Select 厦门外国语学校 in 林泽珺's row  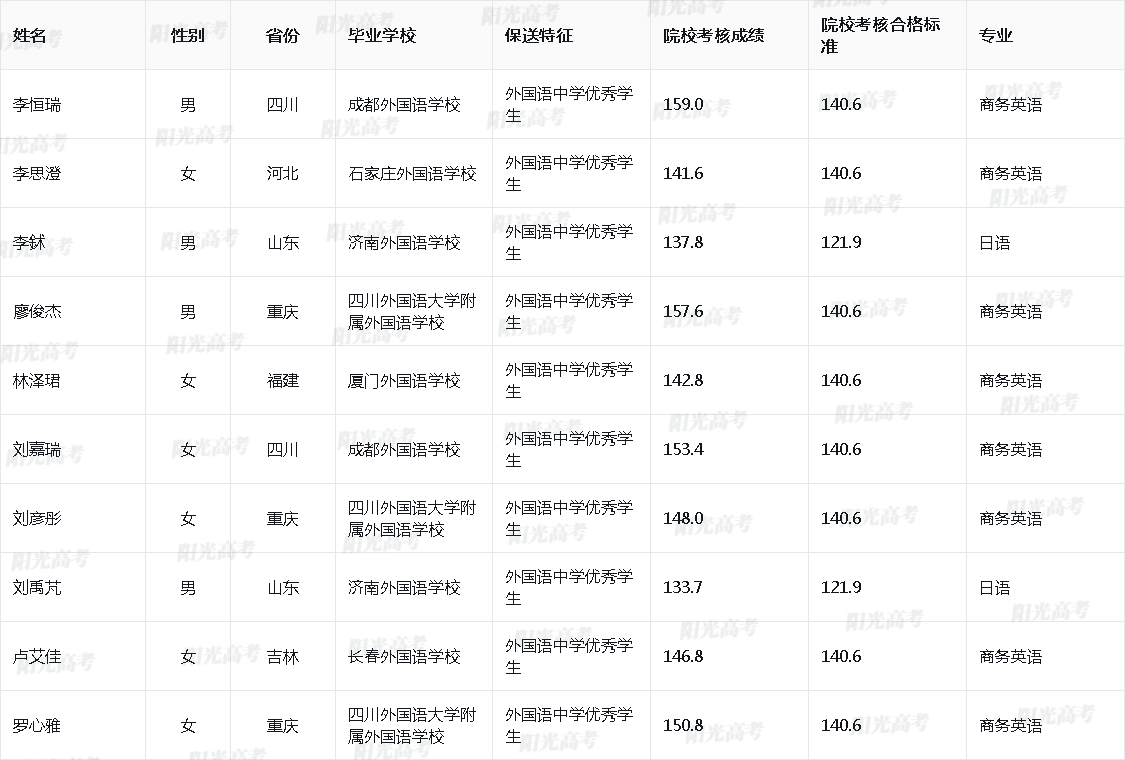coord(399,380)
